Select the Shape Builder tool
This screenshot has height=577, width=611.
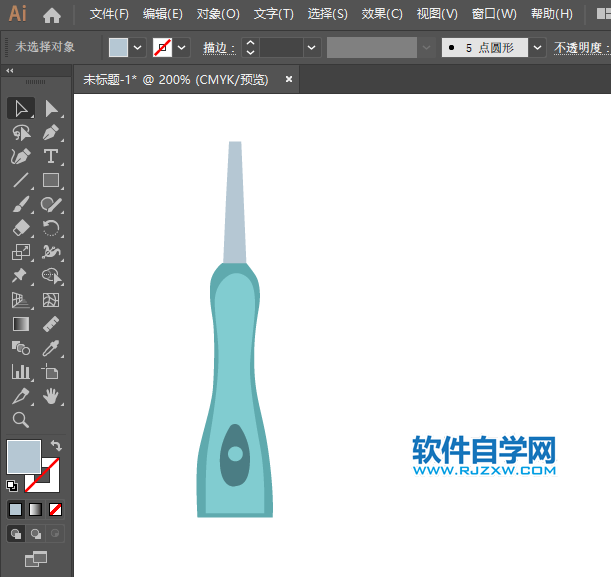51,276
